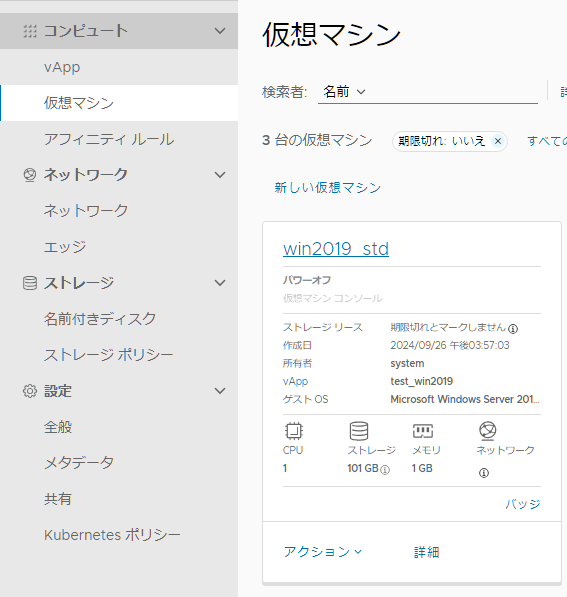Viewport: 567px width, 597px height.
Task: Click the パワーオフ status text
Action: (x=307, y=280)
